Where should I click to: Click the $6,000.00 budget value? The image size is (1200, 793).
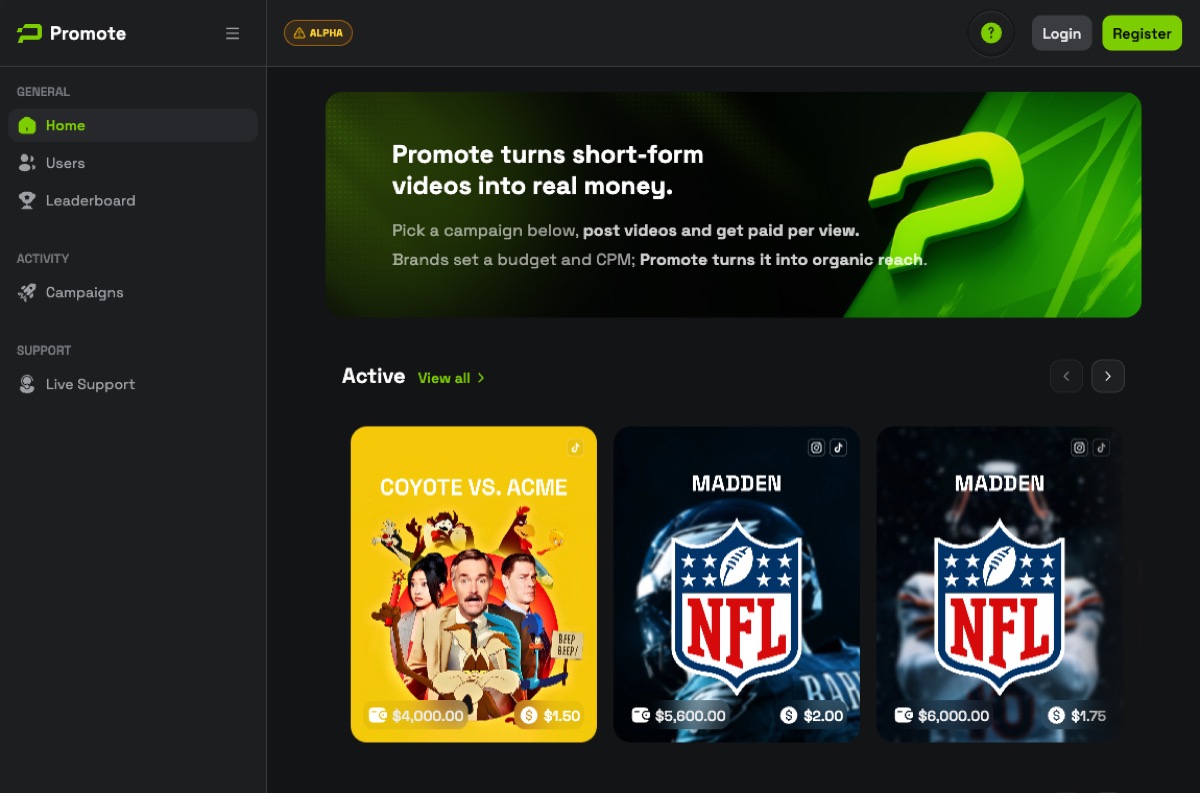coord(953,716)
